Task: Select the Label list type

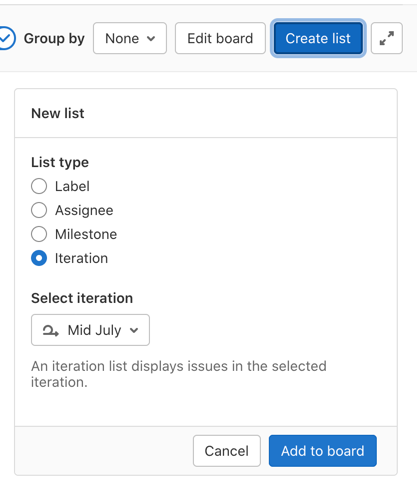Action: 39,186
